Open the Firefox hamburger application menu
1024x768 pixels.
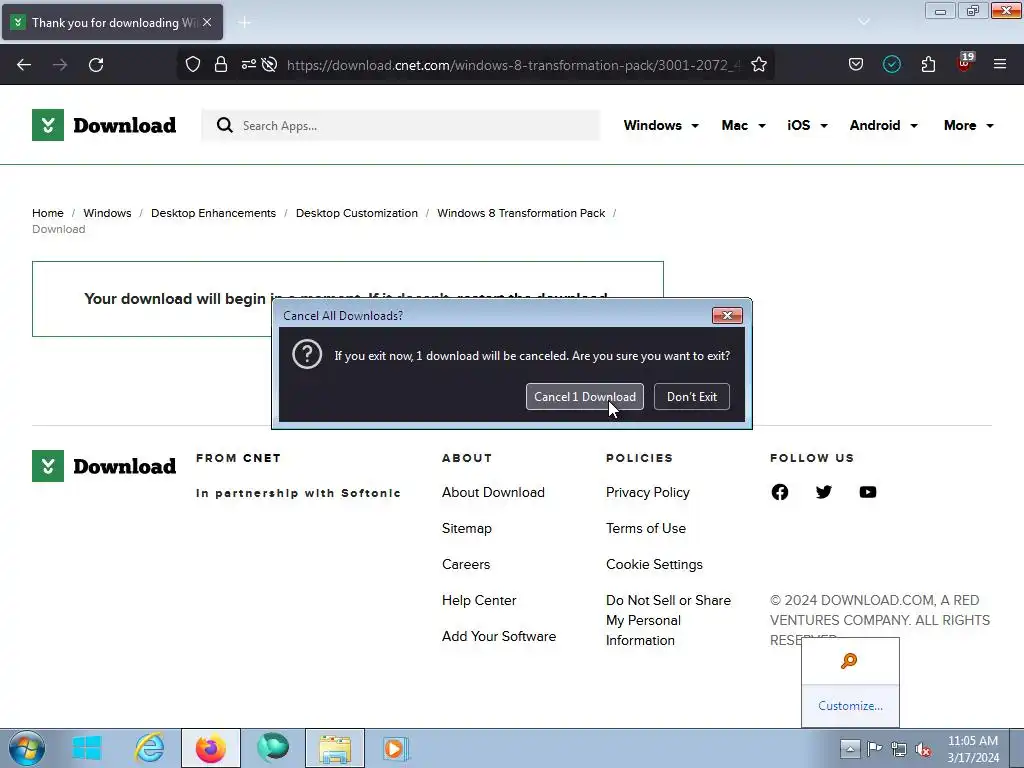tap(999, 64)
